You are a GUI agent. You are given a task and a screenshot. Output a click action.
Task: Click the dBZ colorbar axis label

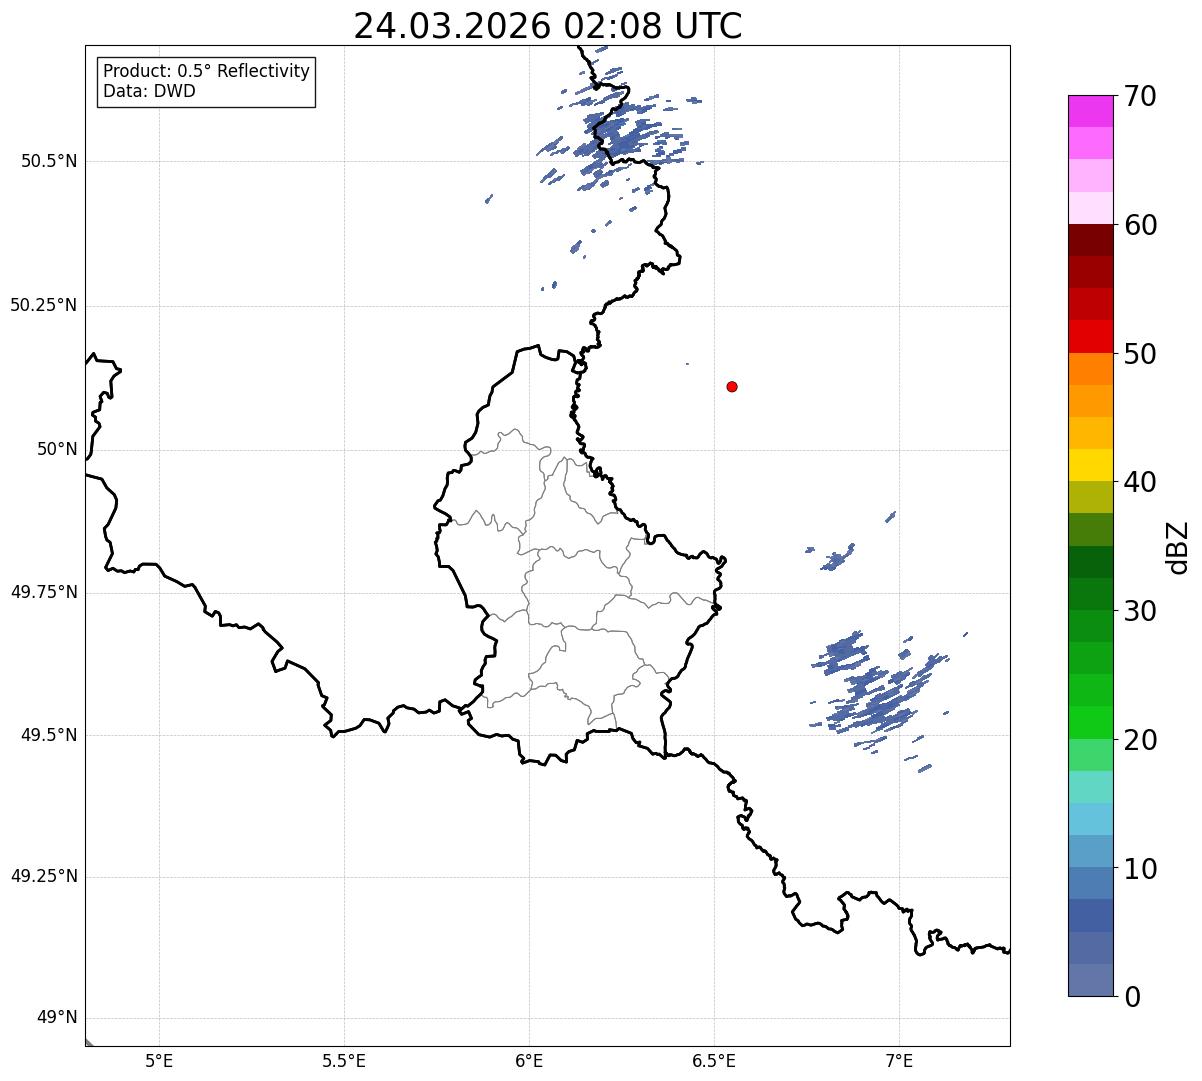[x=1179, y=547]
